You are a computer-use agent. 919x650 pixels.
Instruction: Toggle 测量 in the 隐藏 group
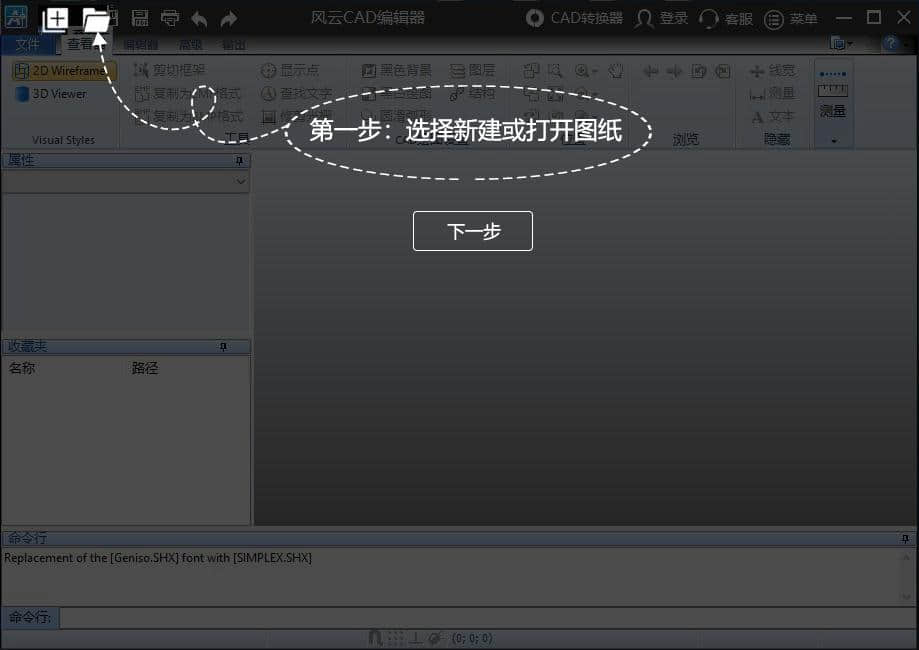click(772, 94)
